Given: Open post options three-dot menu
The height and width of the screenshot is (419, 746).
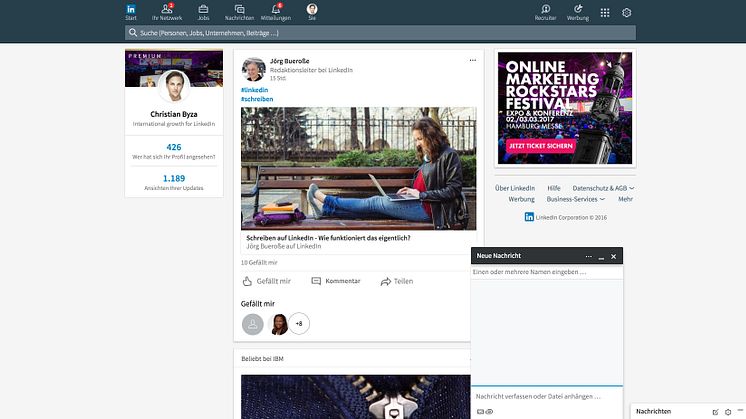Looking at the screenshot, I should [472, 60].
